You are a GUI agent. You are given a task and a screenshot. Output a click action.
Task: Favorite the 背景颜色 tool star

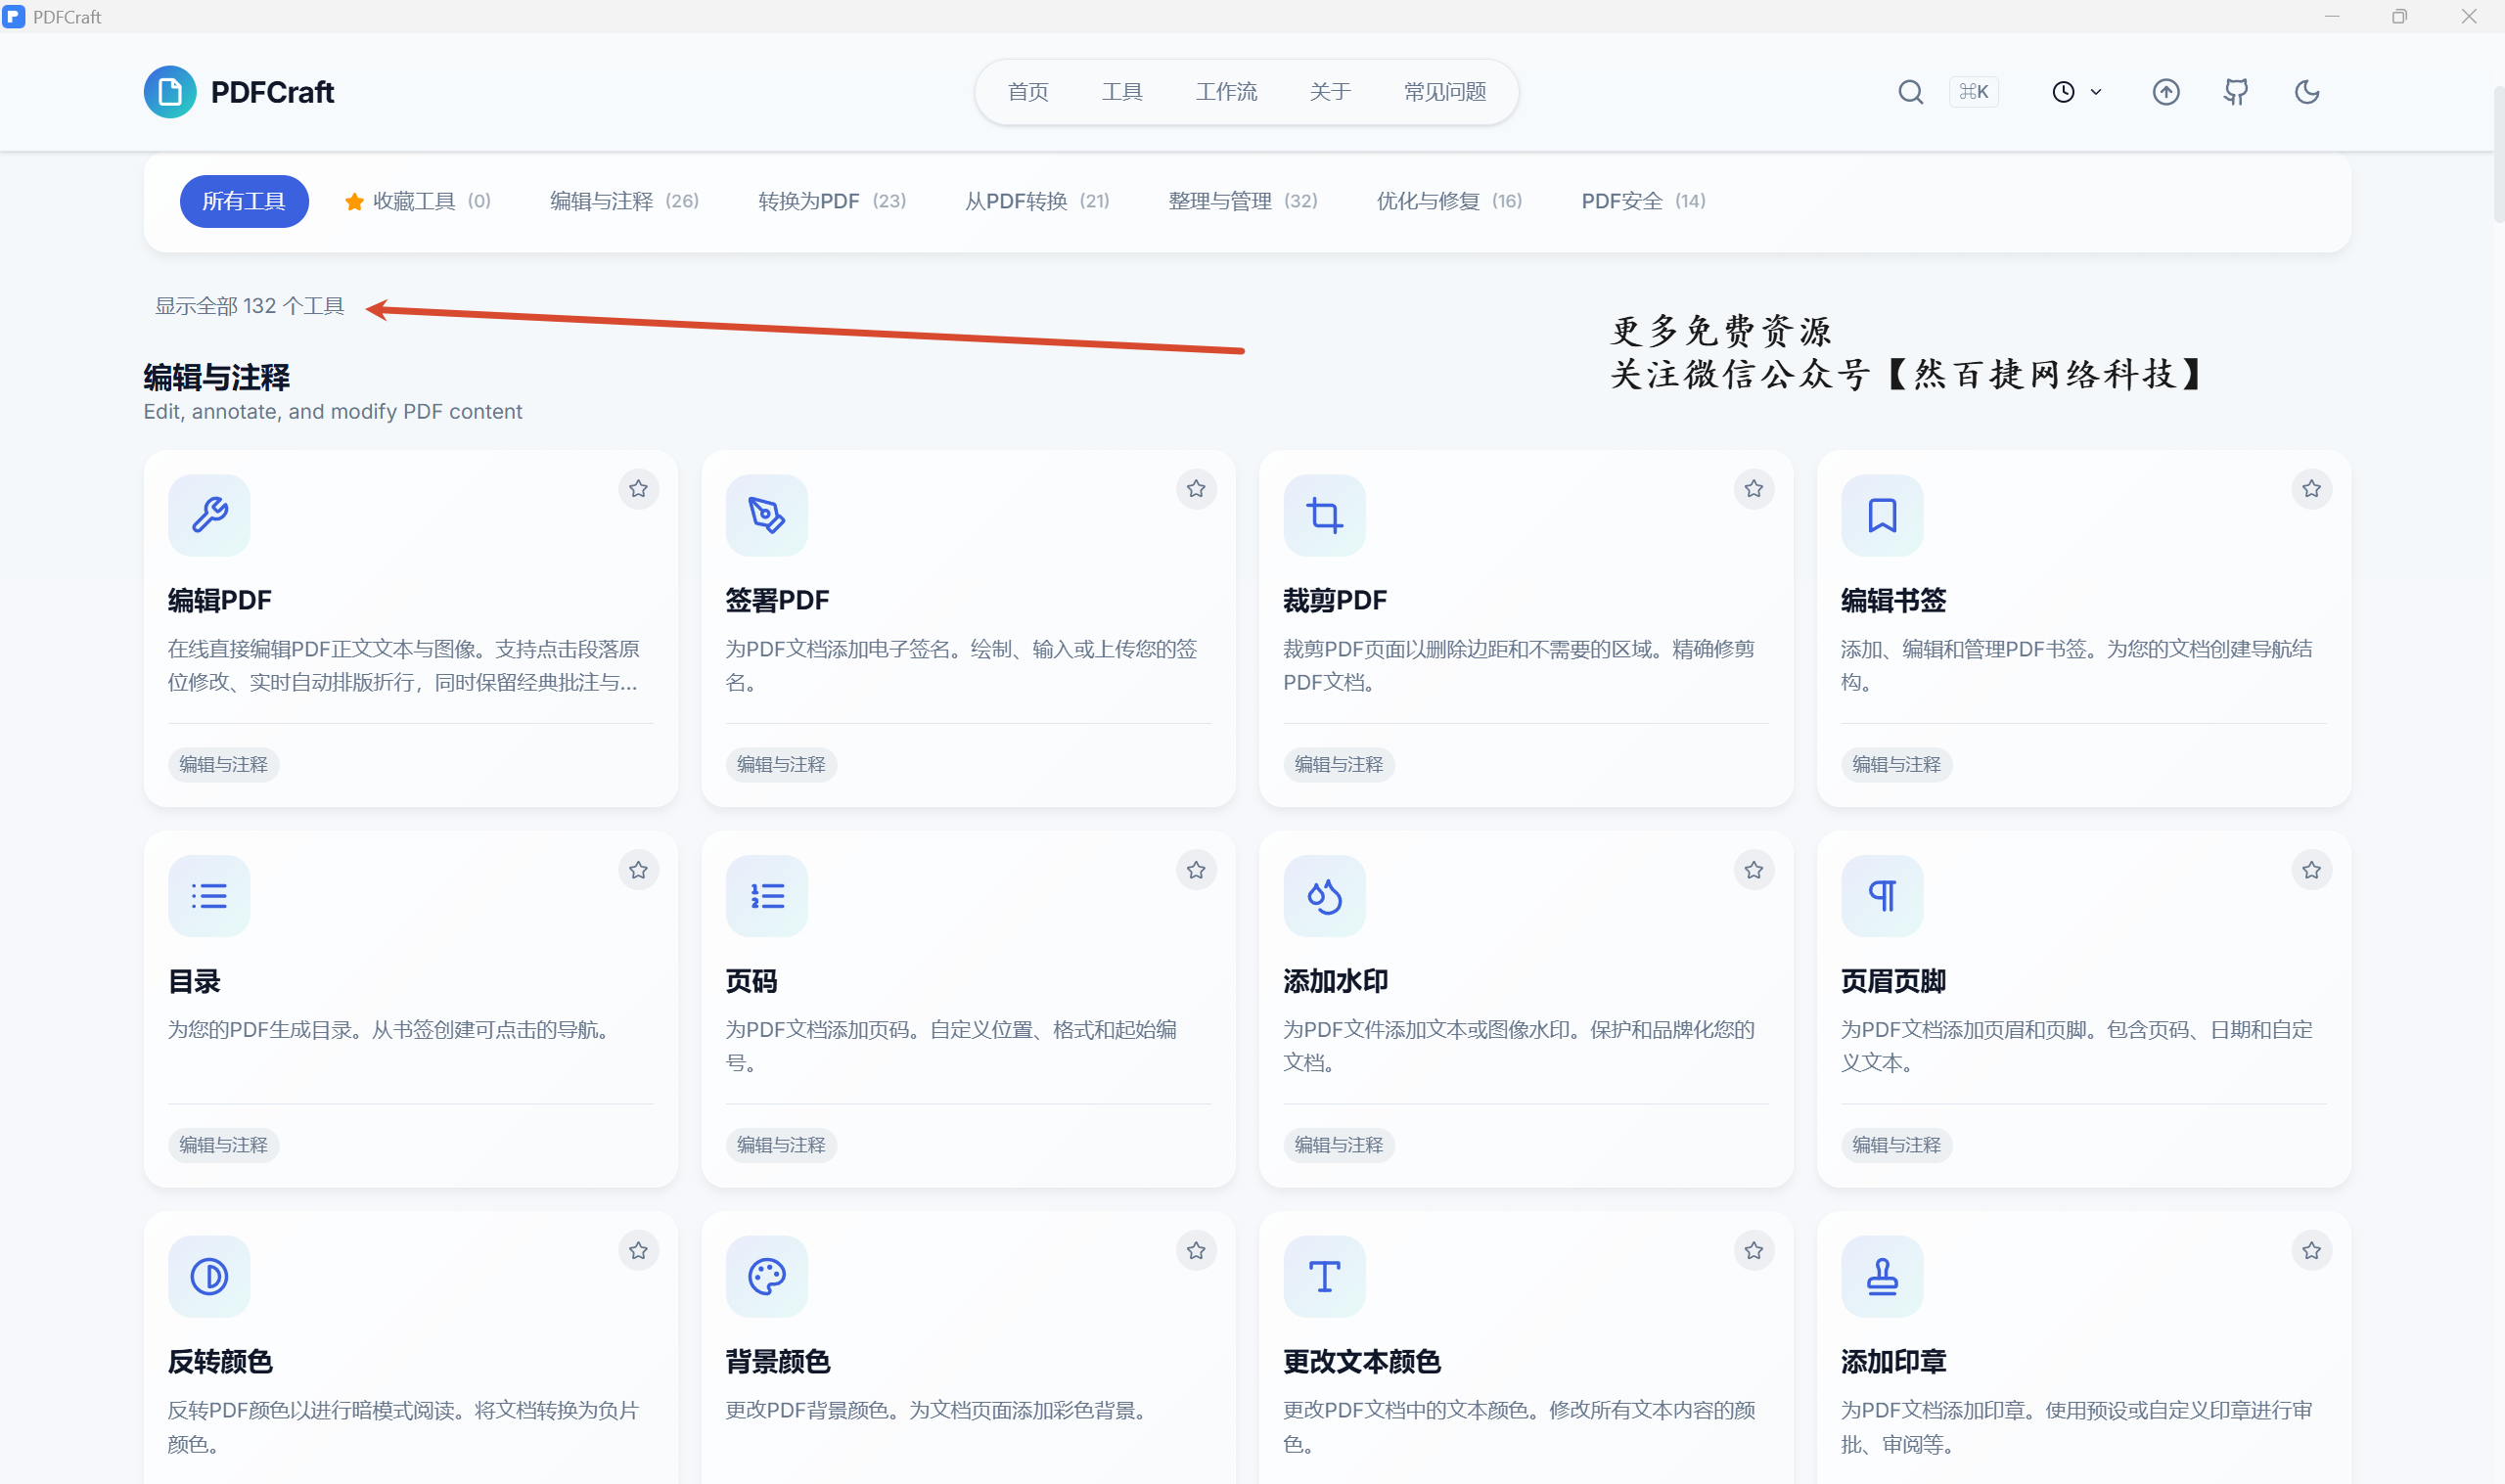(x=1196, y=1250)
